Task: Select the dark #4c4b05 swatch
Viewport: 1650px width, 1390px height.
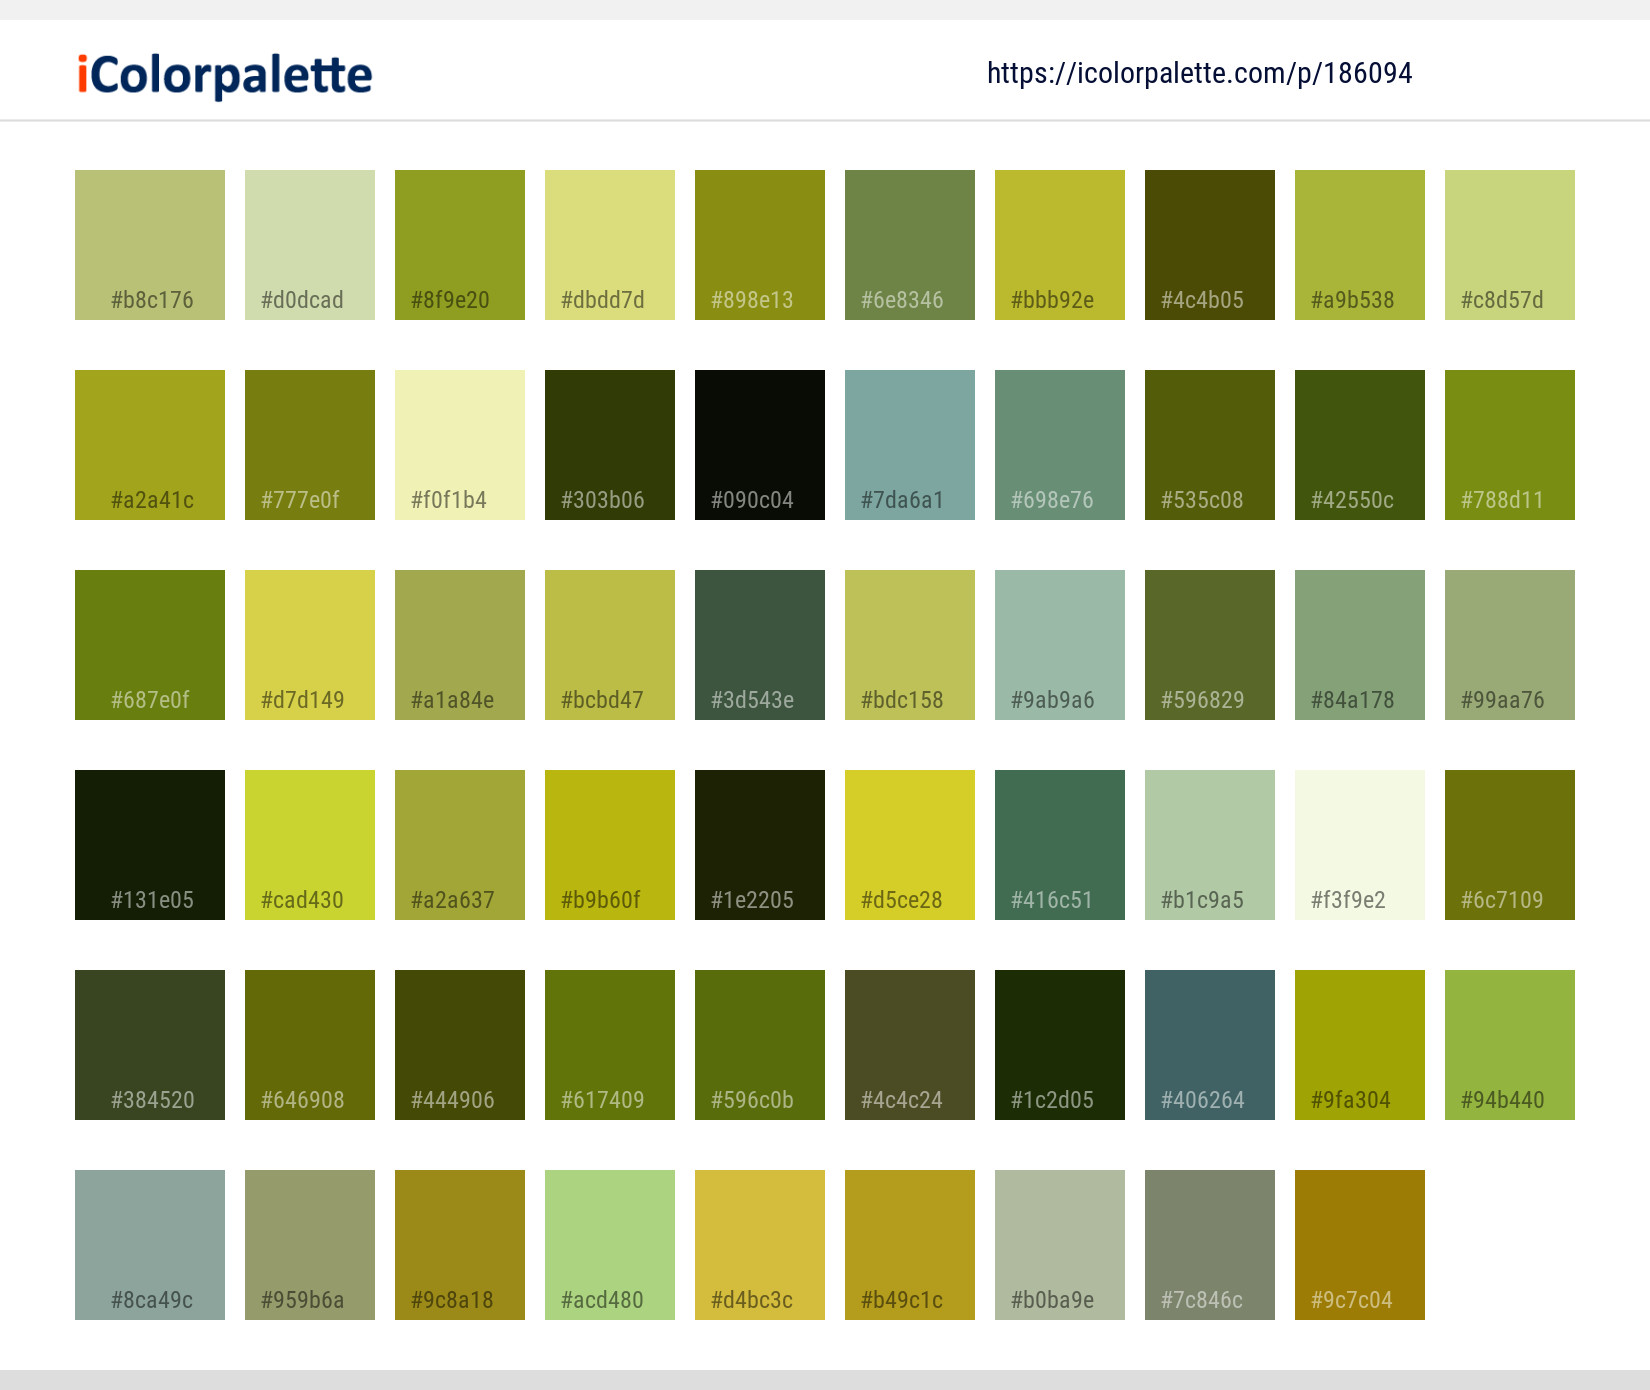Action: pos(1210,245)
